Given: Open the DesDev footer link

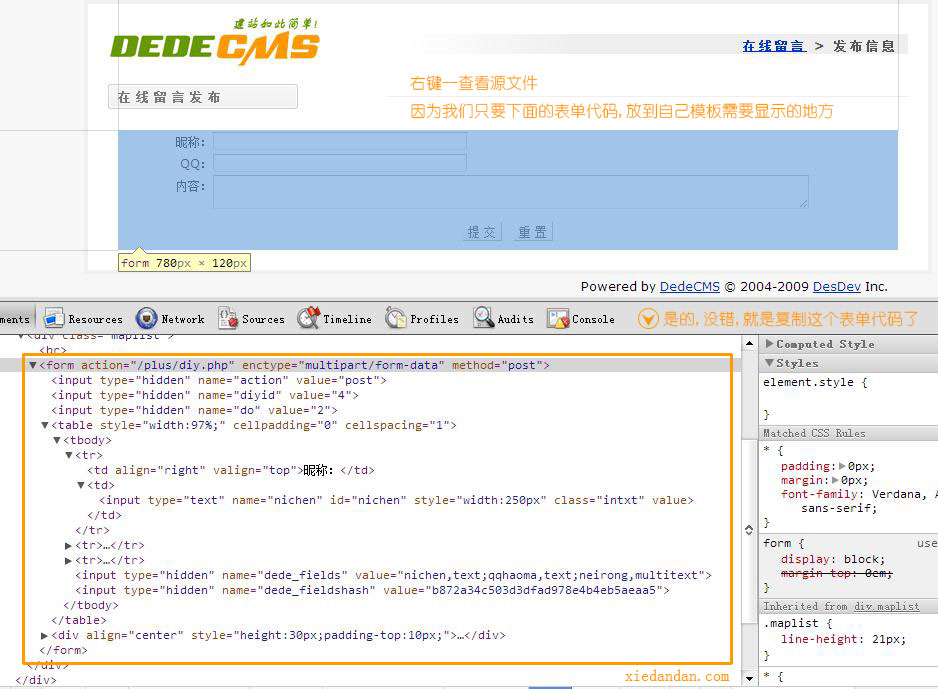Looking at the screenshot, I should pyautogui.click(x=836, y=286).
